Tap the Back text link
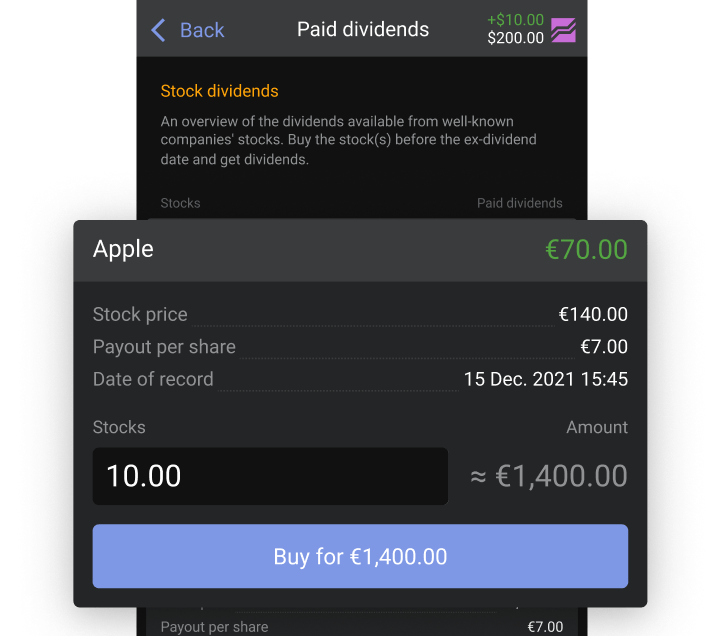Viewport: 722px width, 636px height. click(x=202, y=30)
